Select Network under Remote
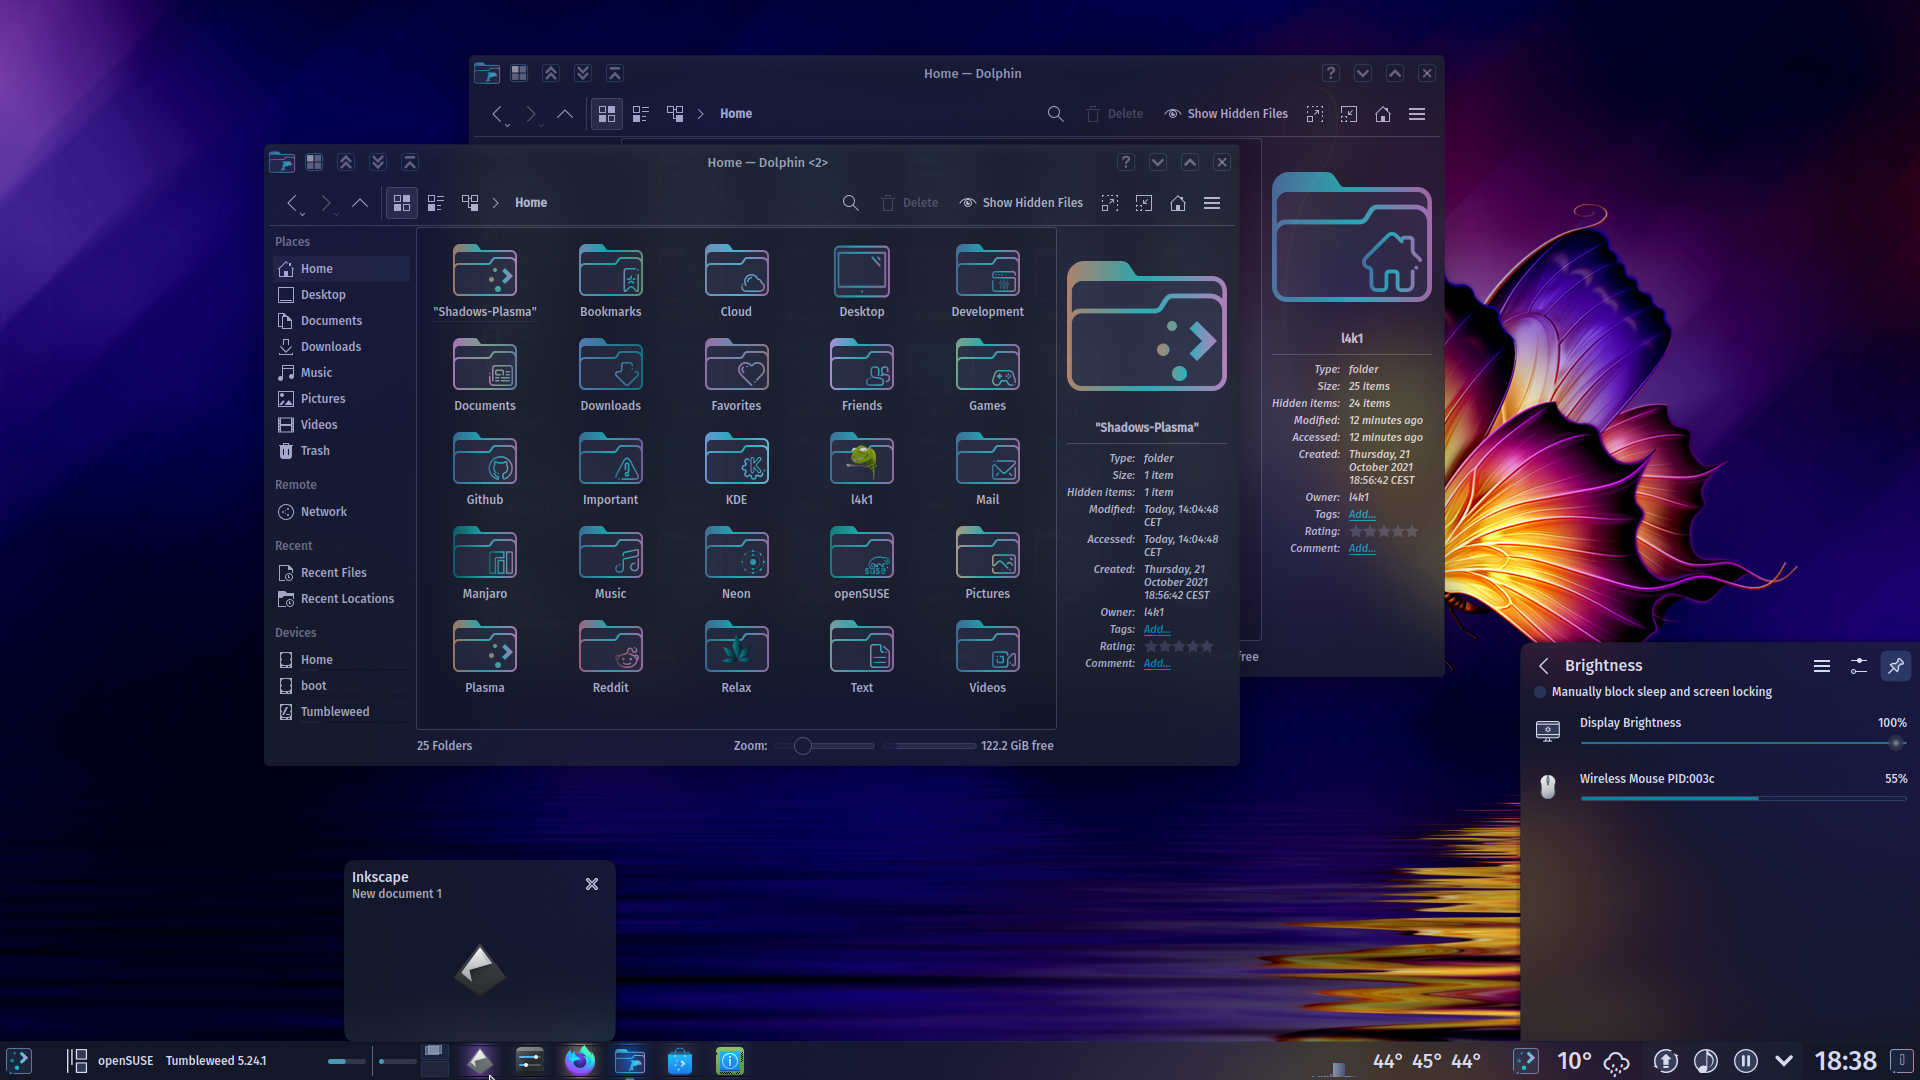The height and width of the screenshot is (1080, 1920). (341, 512)
